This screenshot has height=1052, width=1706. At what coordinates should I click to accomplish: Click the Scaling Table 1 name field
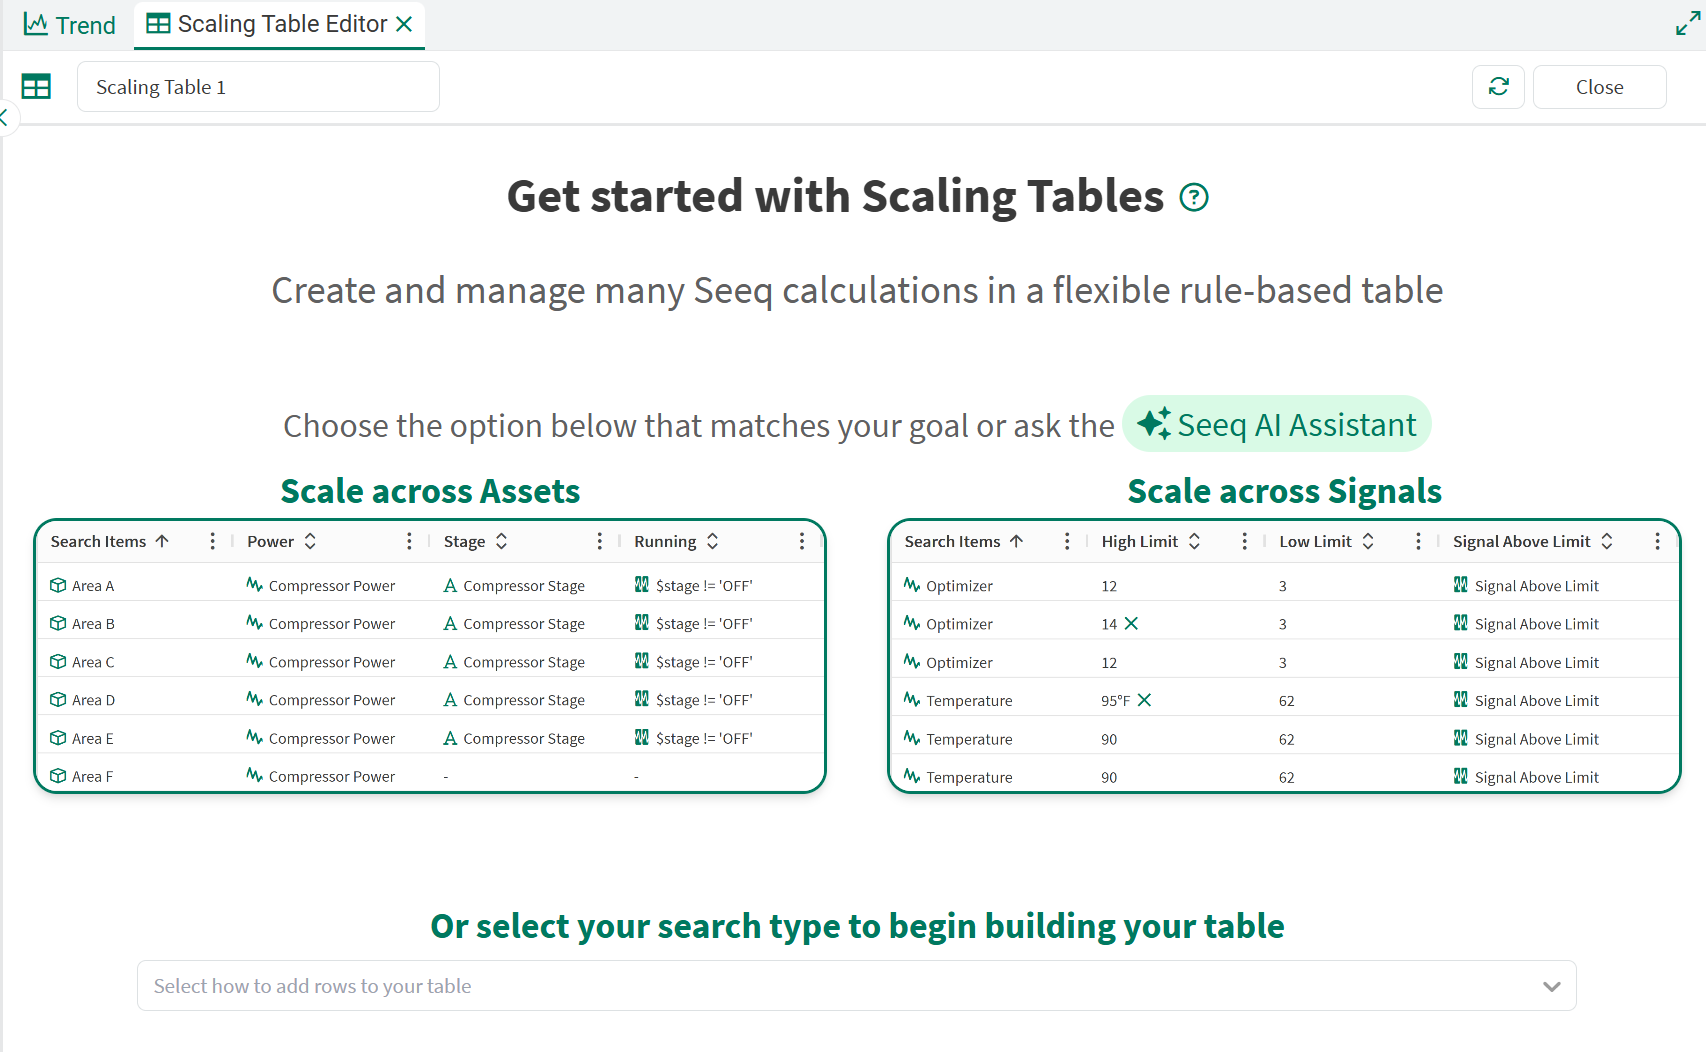[258, 87]
